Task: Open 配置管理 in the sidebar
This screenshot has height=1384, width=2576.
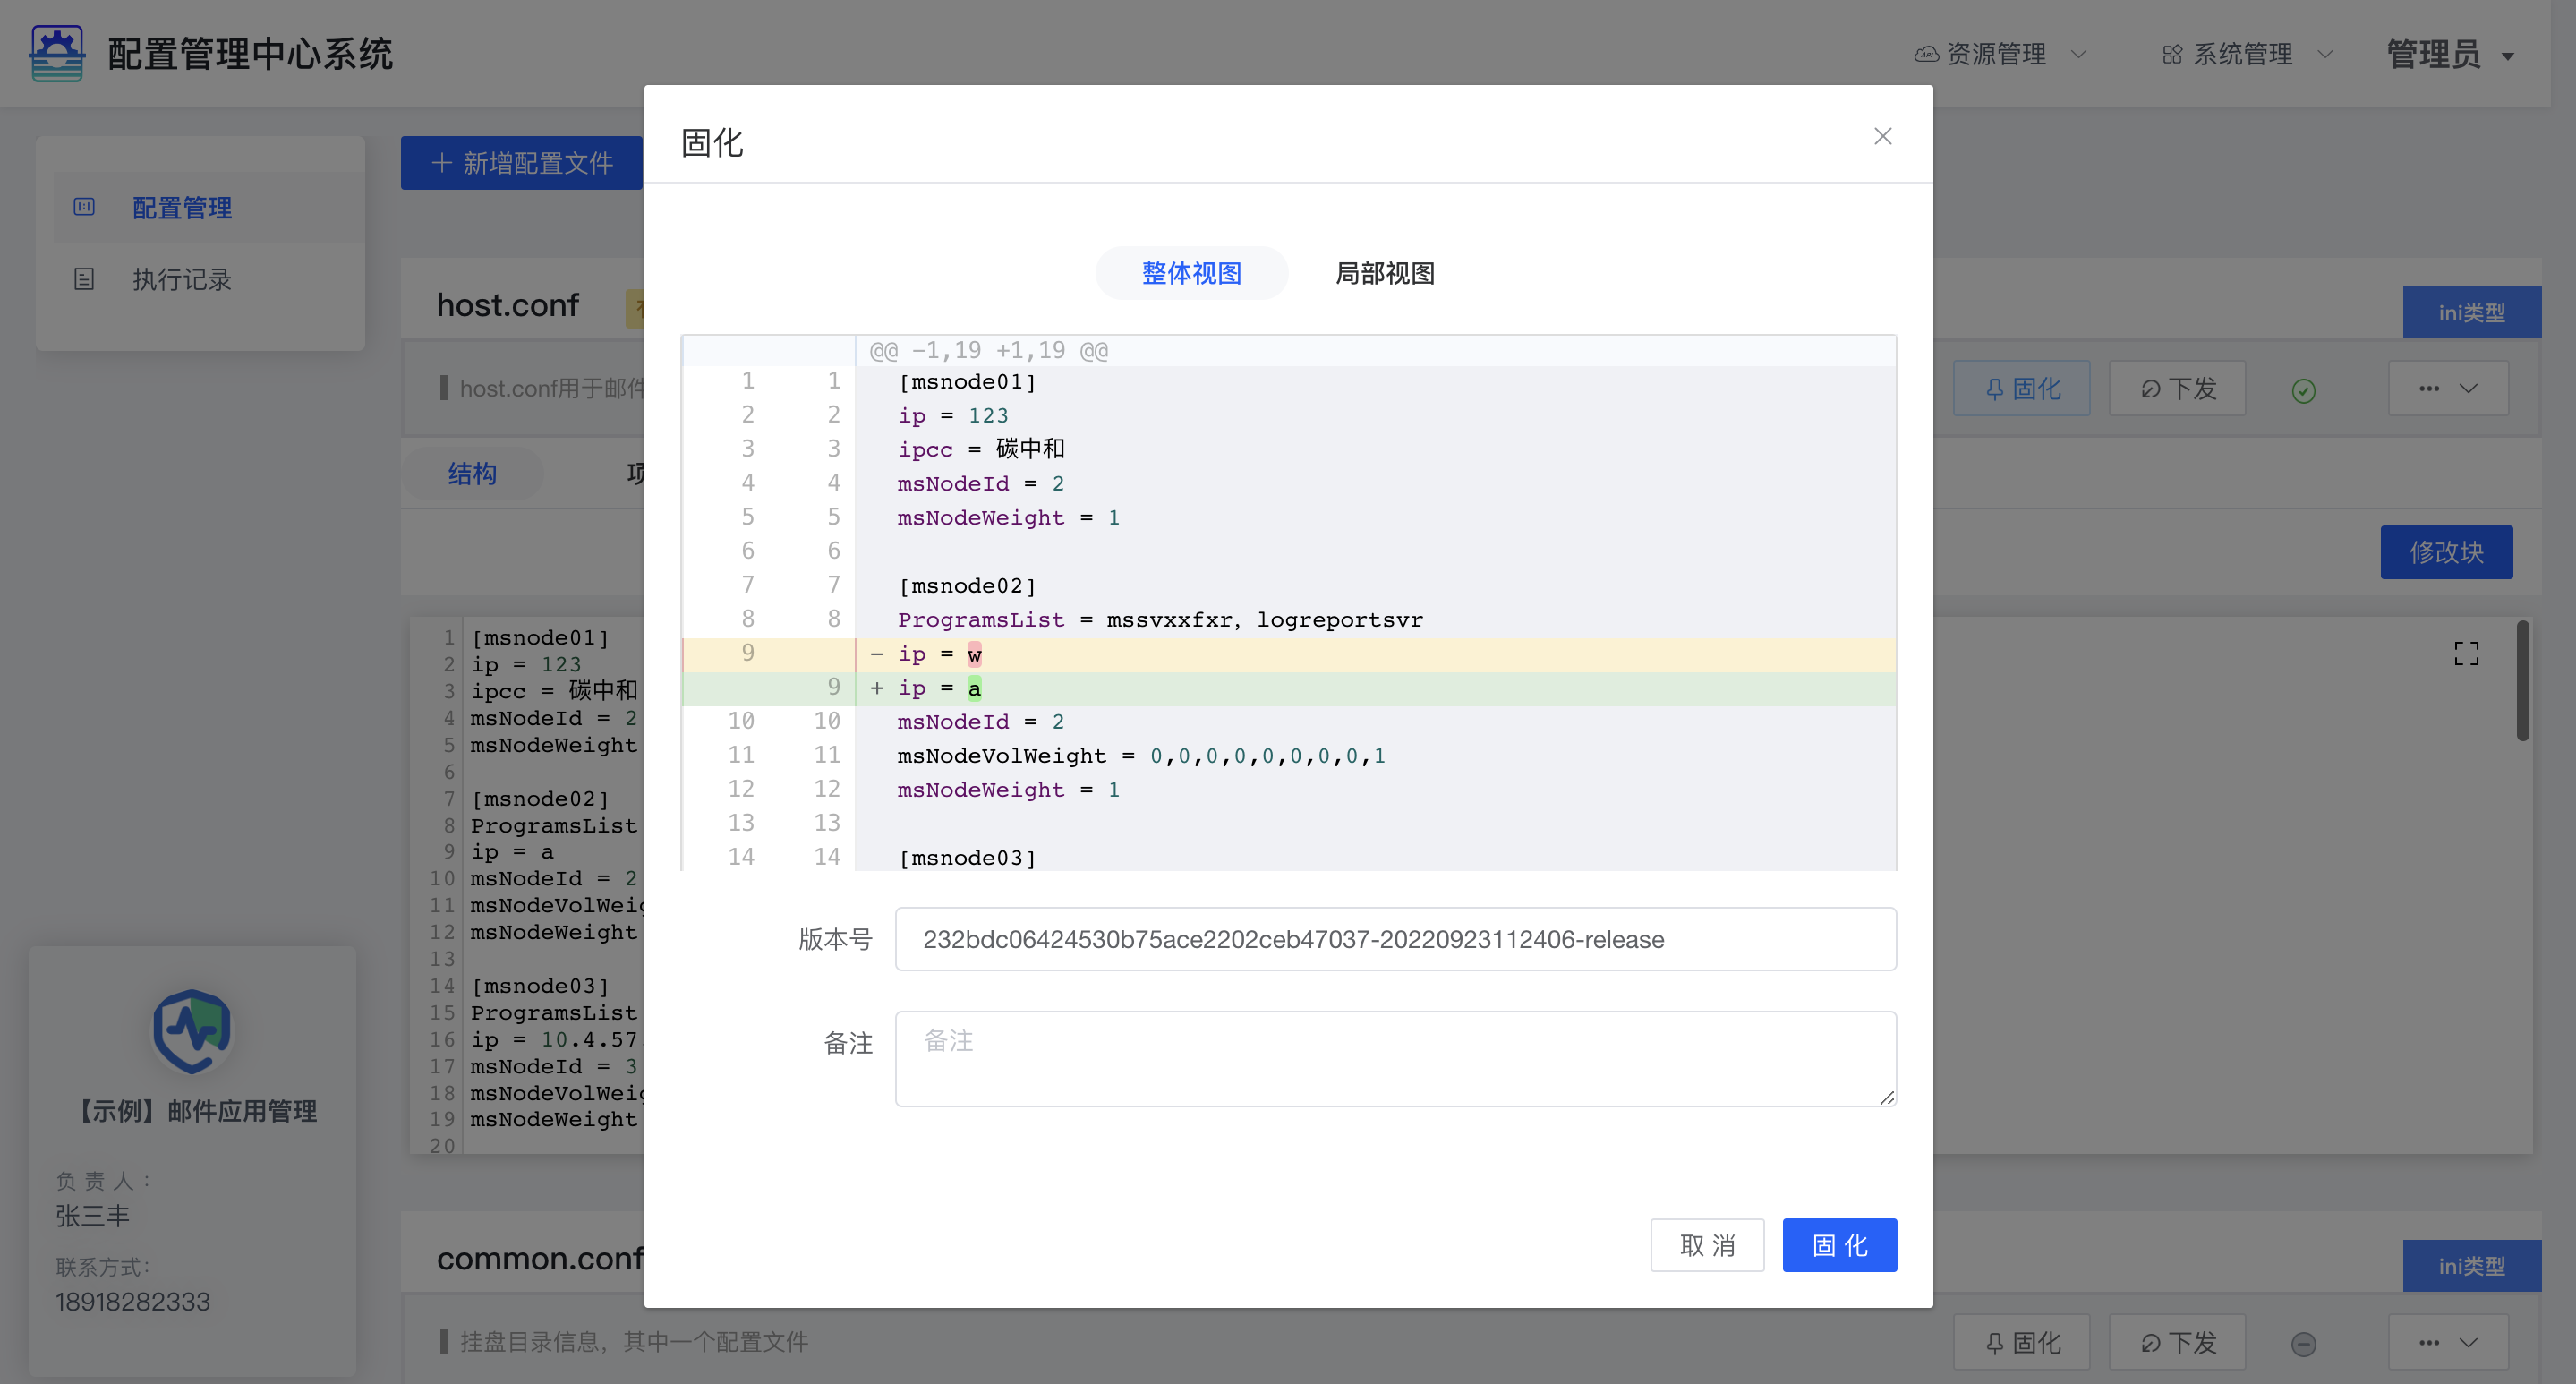Action: (208, 208)
